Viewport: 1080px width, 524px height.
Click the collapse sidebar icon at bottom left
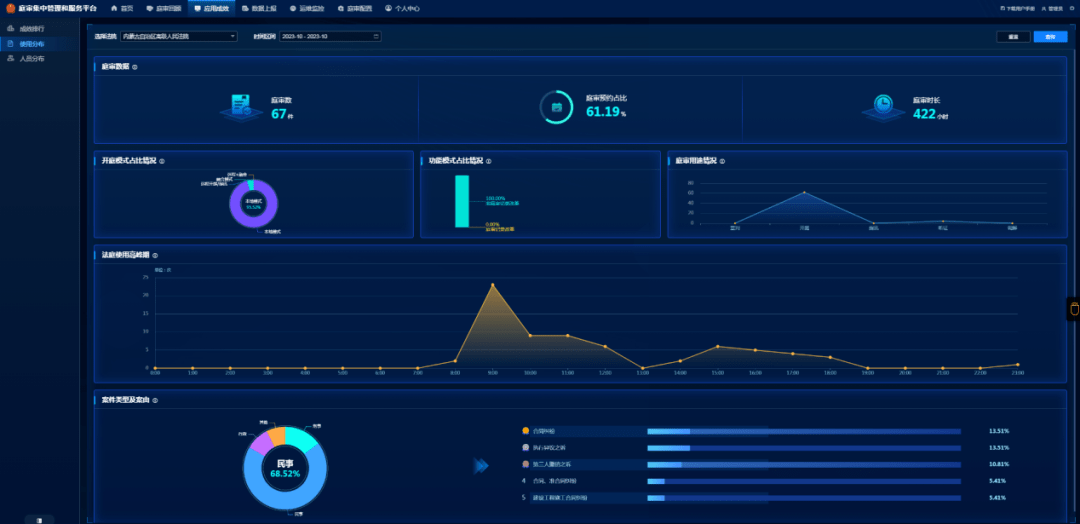click(x=39, y=519)
